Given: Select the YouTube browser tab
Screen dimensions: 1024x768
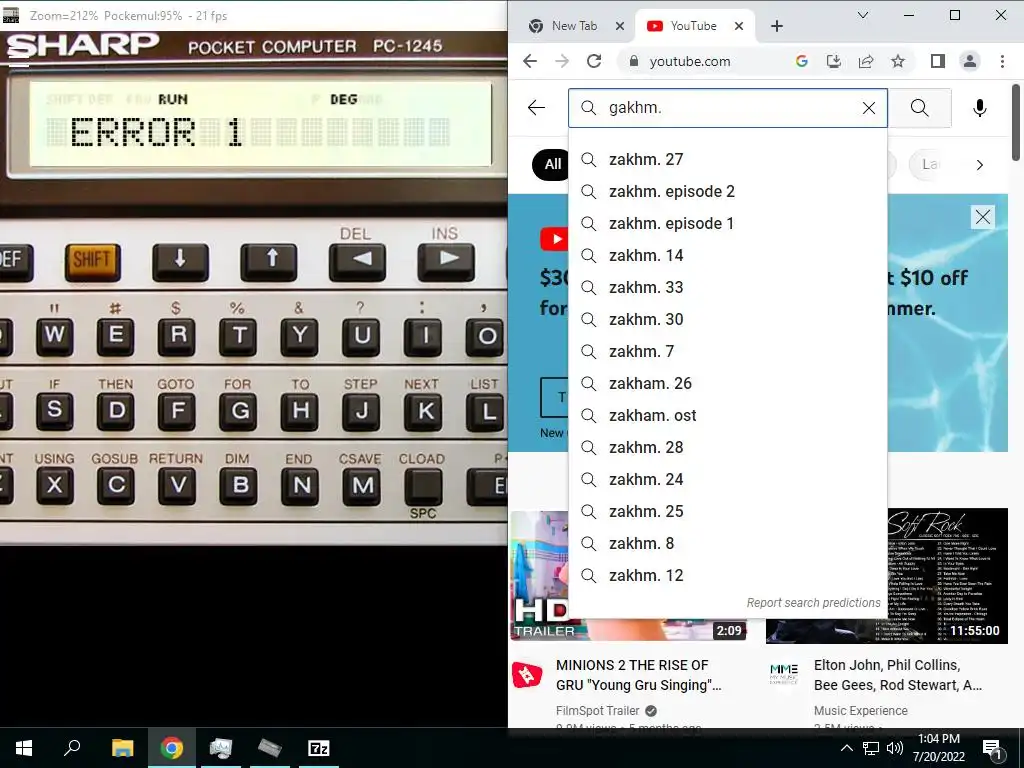Looking at the screenshot, I should (x=694, y=26).
